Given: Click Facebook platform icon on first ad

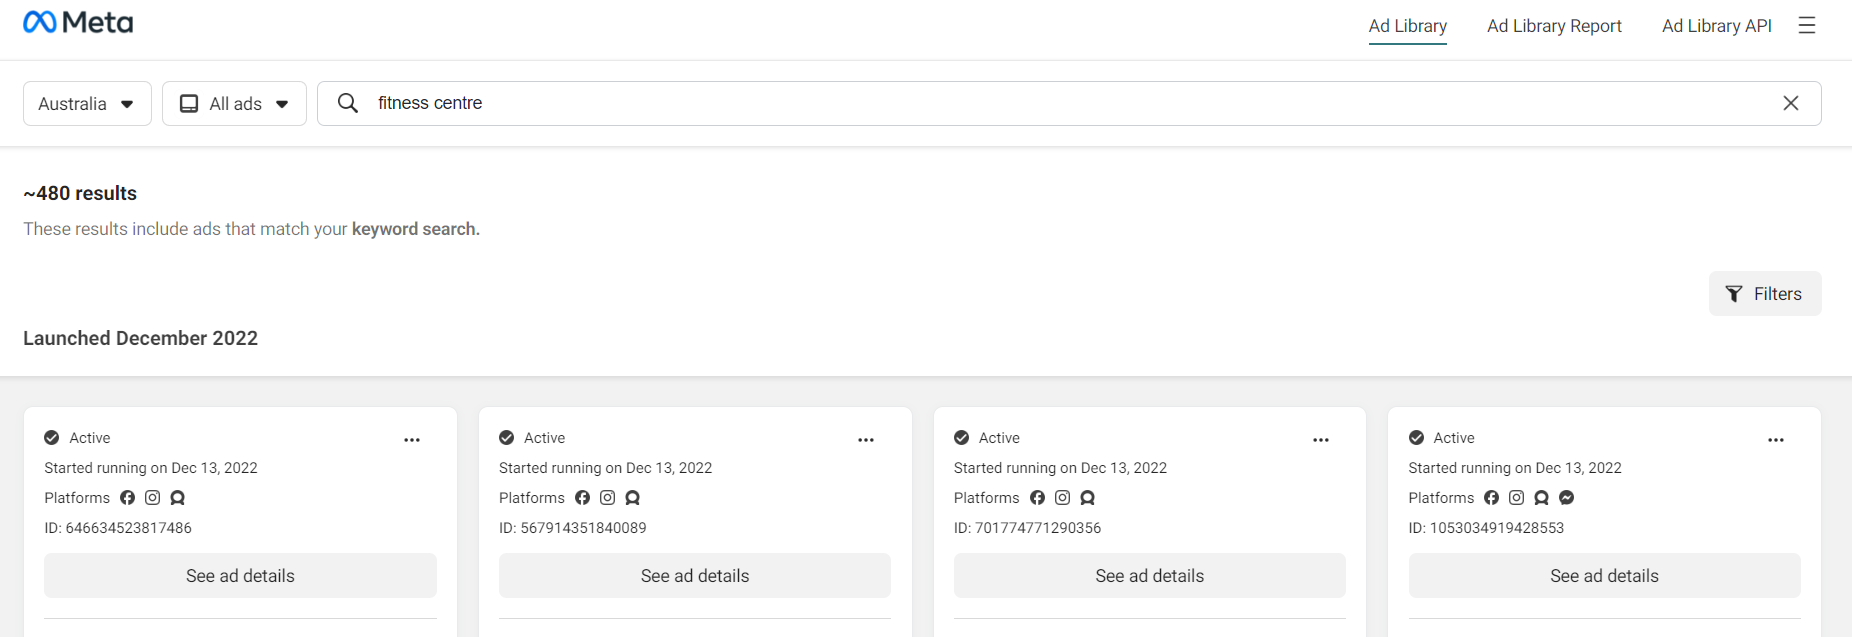Looking at the screenshot, I should click(127, 498).
